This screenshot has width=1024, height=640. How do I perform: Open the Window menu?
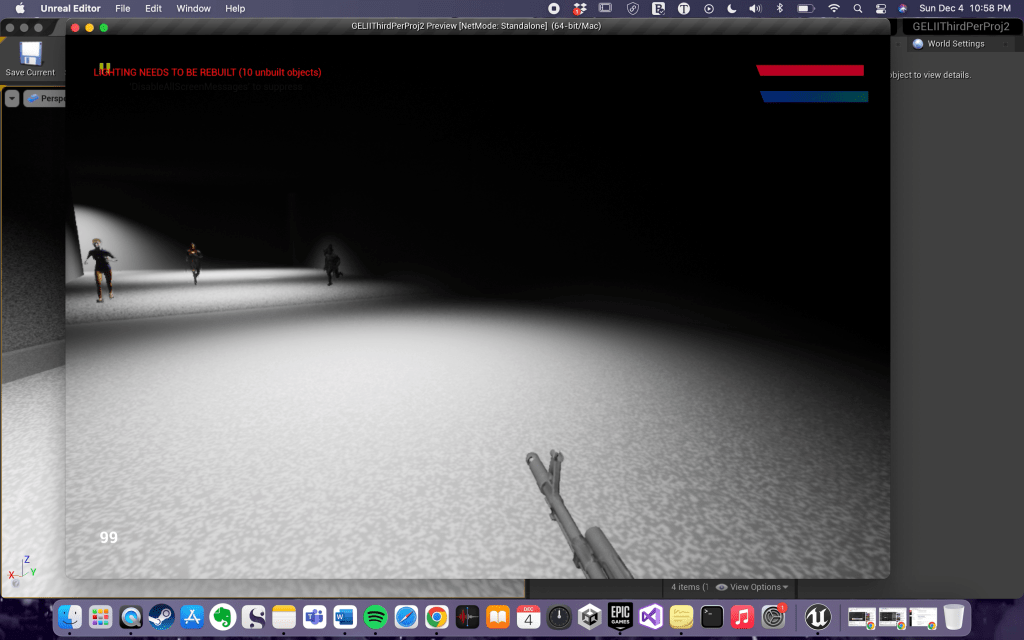[193, 8]
